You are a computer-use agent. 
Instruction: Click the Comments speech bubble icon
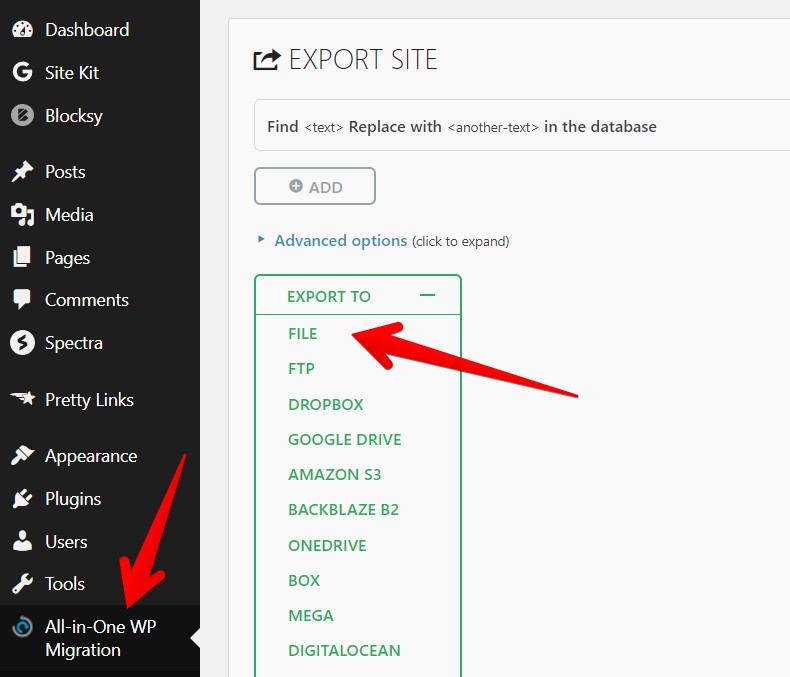pyautogui.click(x=22, y=300)
